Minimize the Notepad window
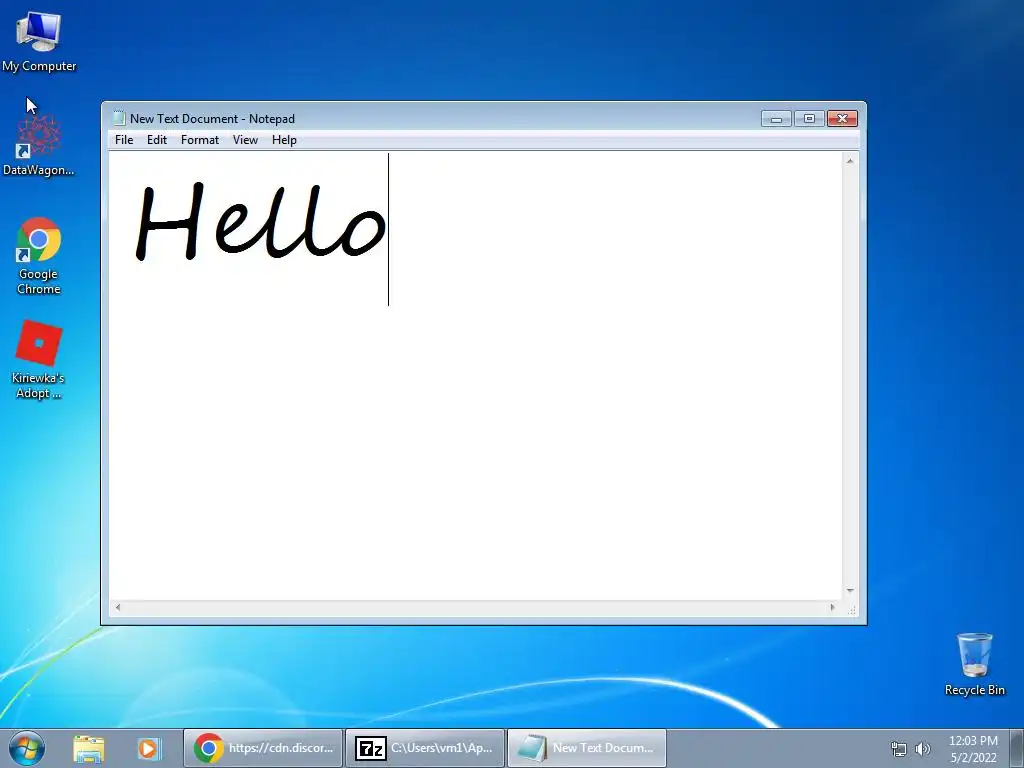Viewport: 1024px width, 768px height. coord(776,119)
